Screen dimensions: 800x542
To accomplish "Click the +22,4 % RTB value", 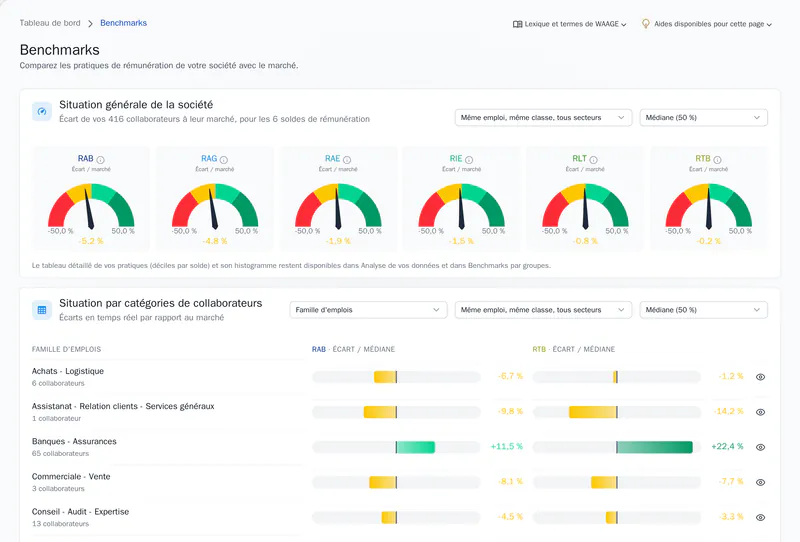I will click(727, 447).
